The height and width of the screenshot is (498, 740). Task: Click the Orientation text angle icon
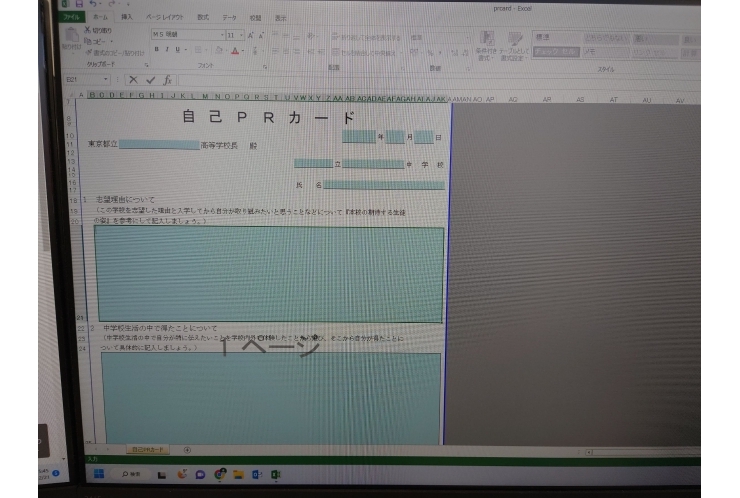click(x=311, y=36)
